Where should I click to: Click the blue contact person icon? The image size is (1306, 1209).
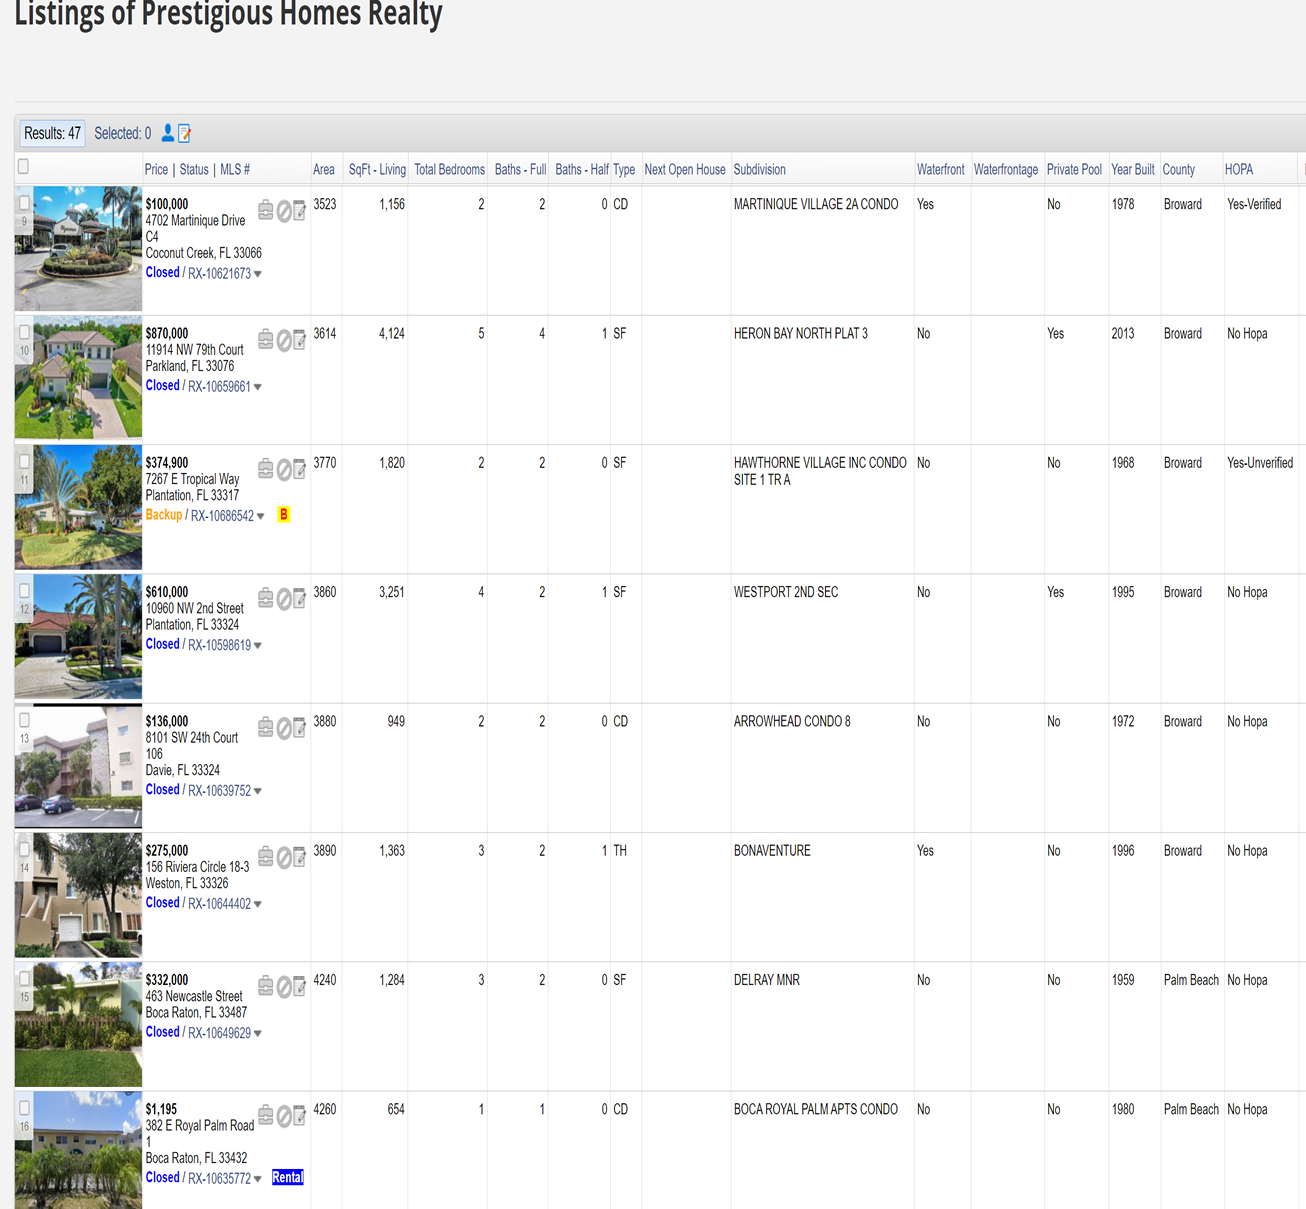[x=167, y=133]
